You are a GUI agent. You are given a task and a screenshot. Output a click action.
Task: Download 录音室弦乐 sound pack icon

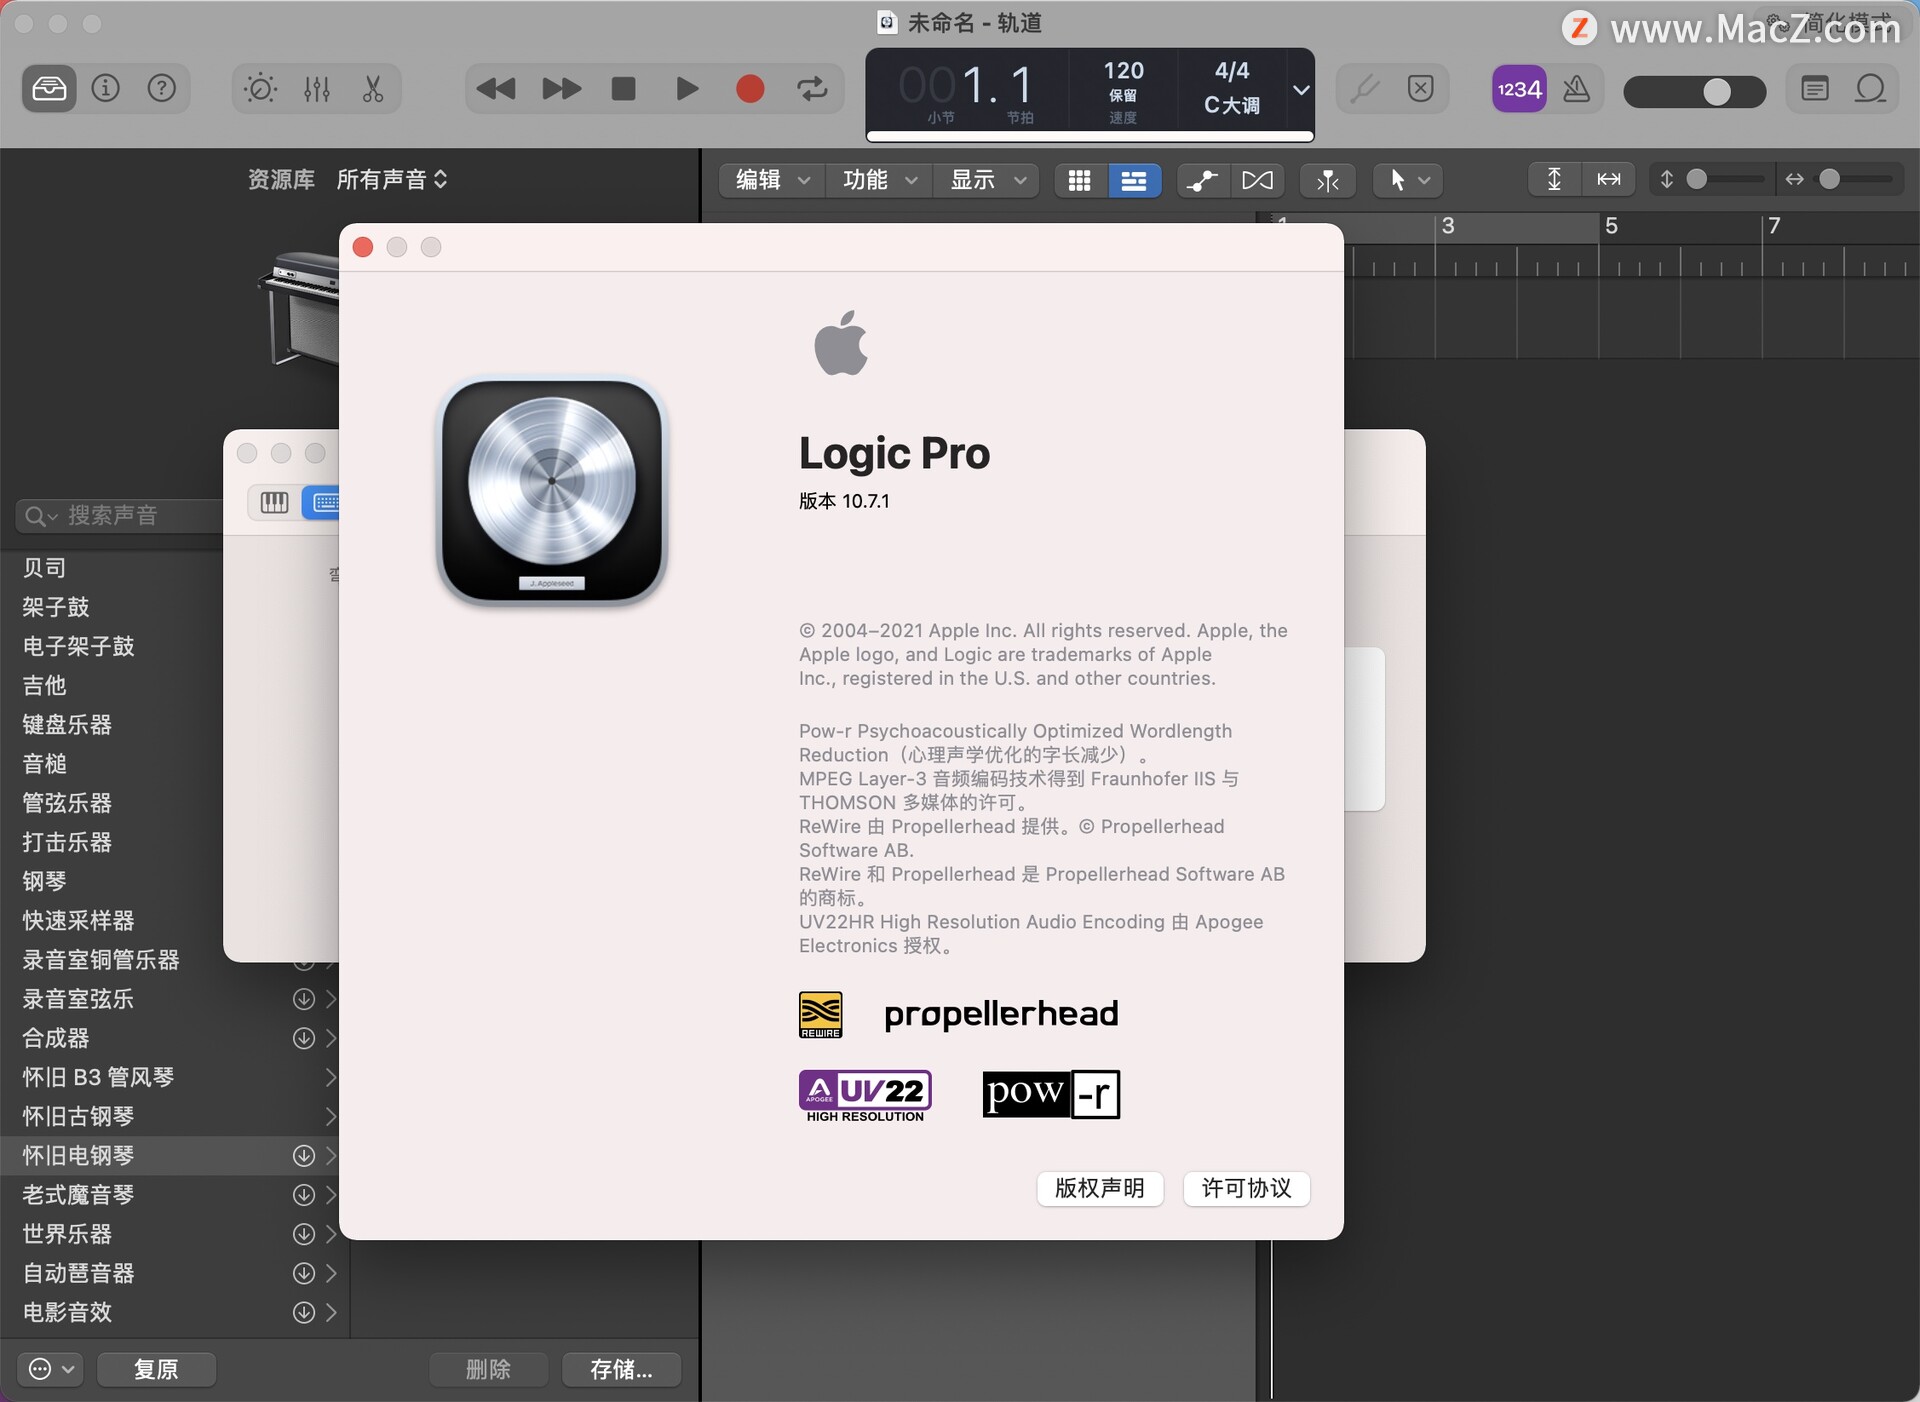coord(304,999)
